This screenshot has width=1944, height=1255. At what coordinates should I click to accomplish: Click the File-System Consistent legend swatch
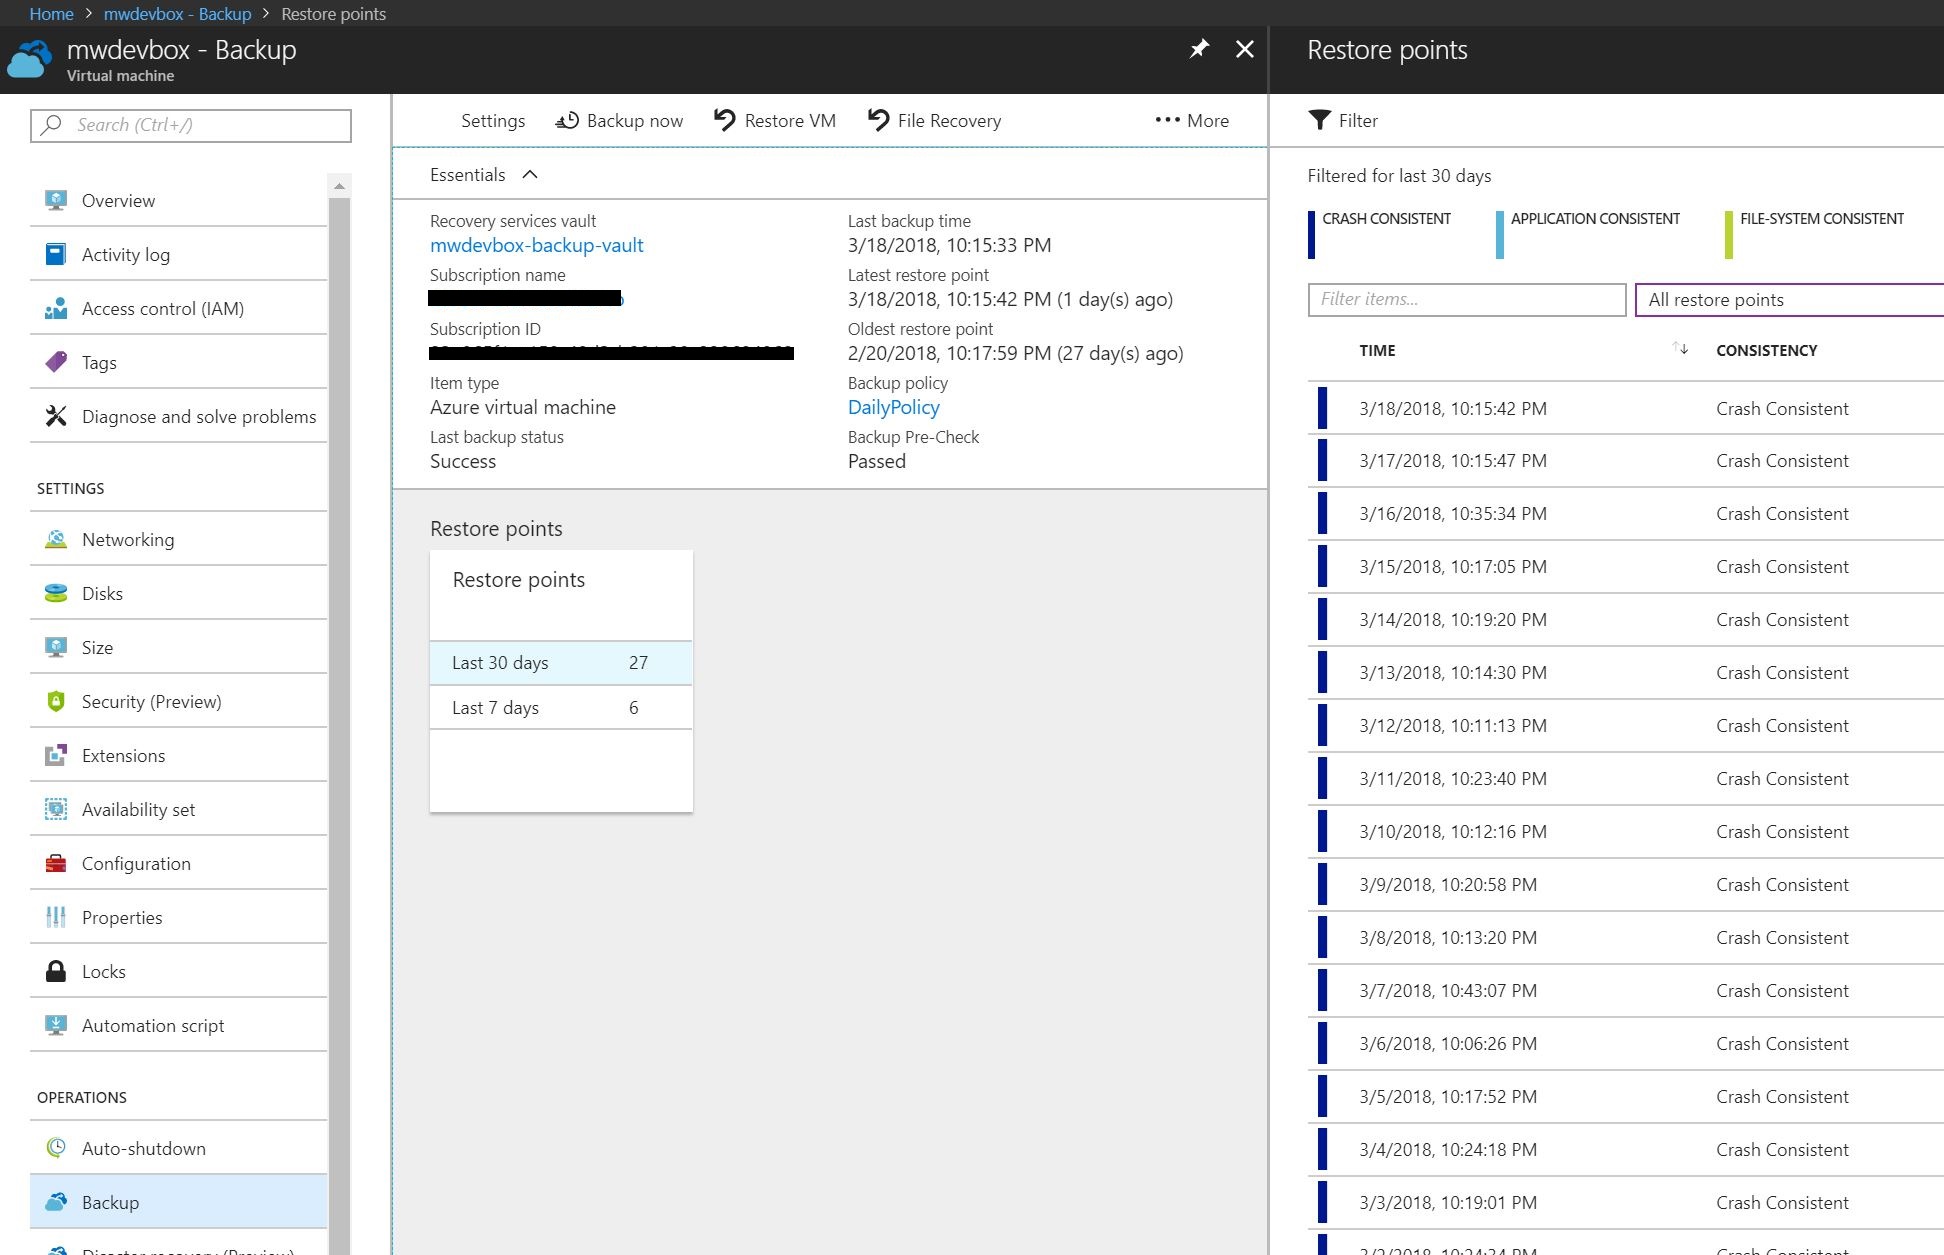tap(1728, 234)
